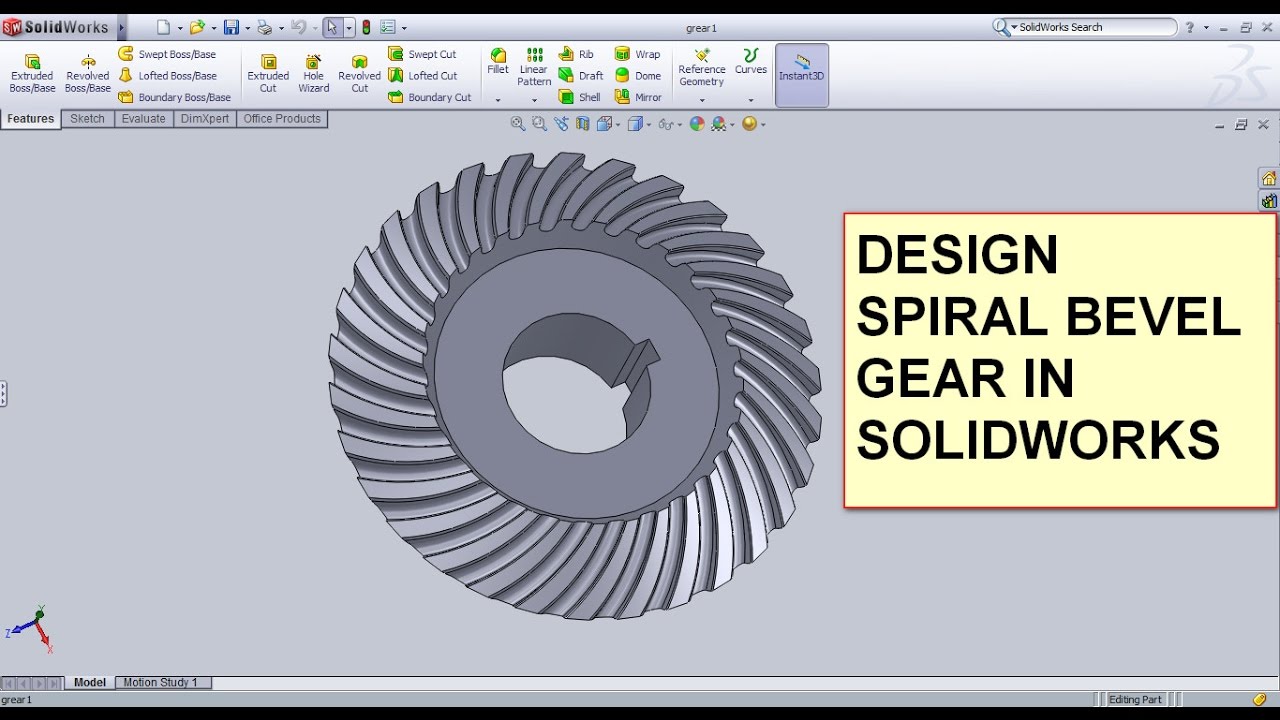Pick the Lofted Cut command
This screenshot has height=720, width=1280.
click(x=422, y=75)
